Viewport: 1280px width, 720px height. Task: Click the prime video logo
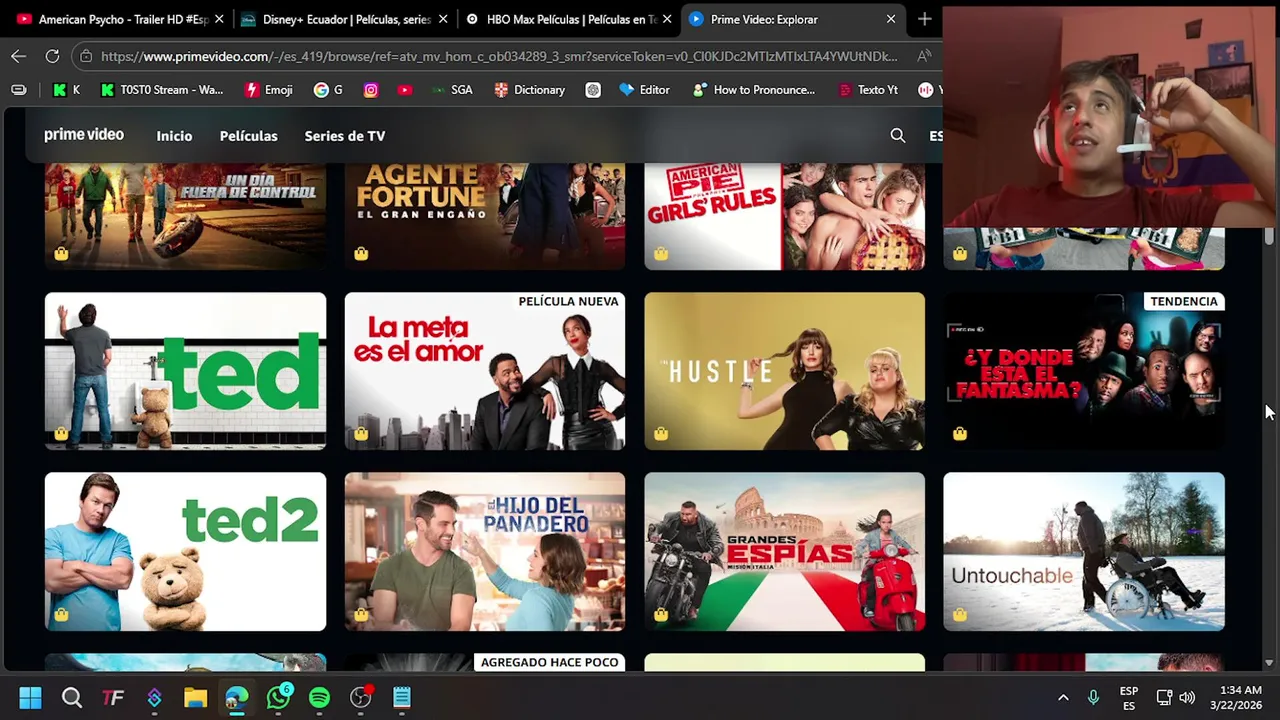pos(84,135)
